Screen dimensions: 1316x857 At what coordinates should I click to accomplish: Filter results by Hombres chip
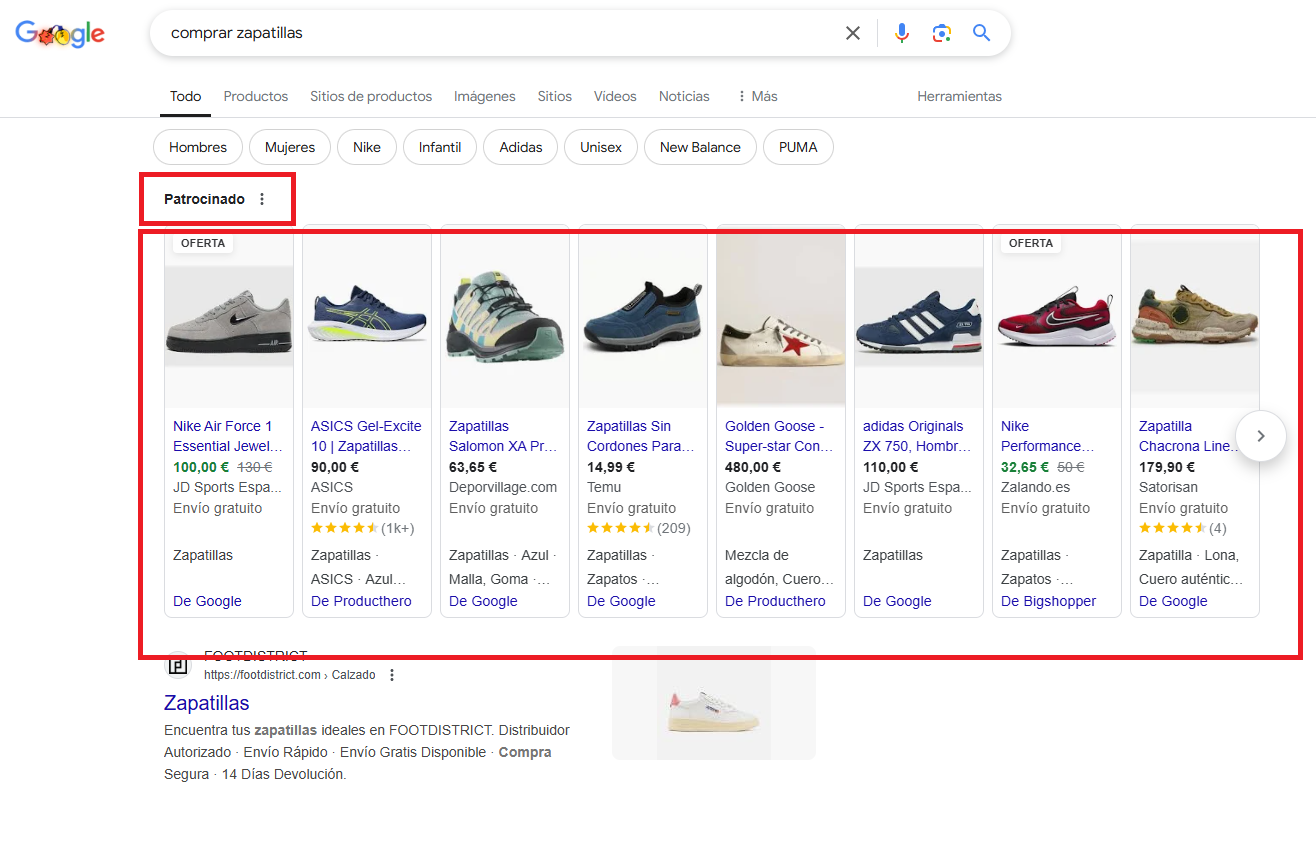(198, 147)
